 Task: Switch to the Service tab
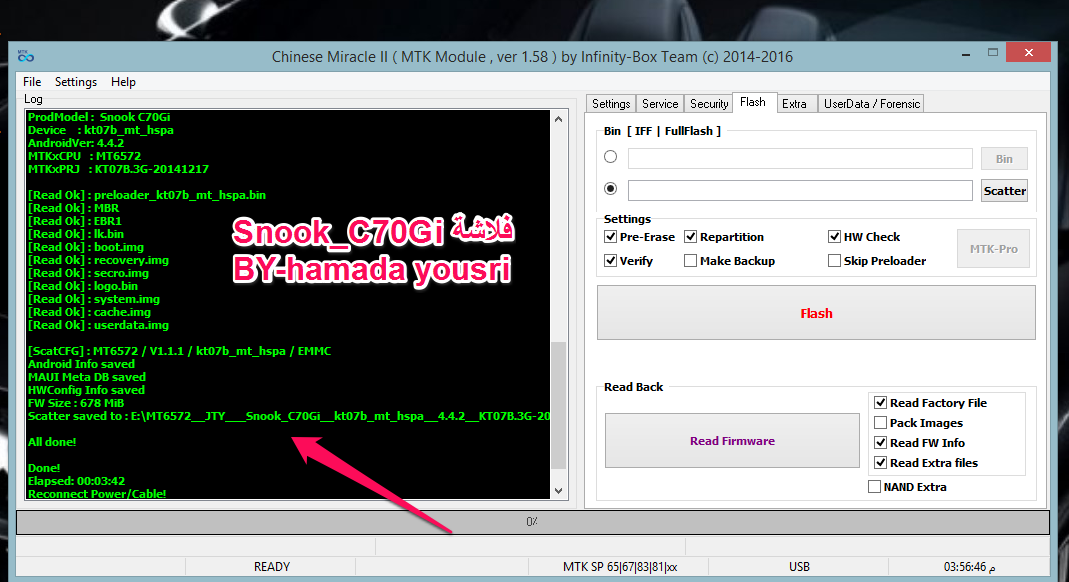(x=660, y=104)
